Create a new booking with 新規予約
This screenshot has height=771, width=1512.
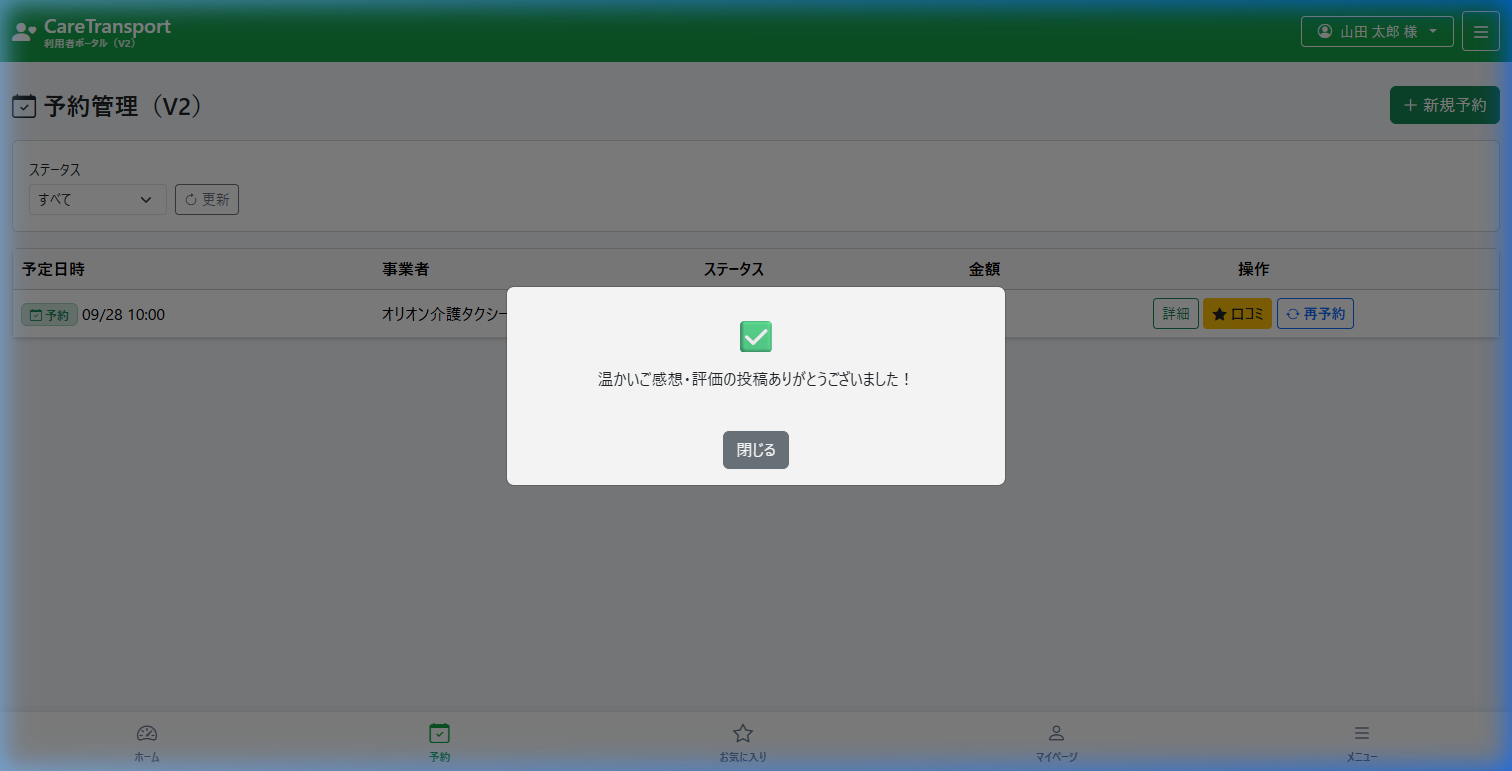1445,105
